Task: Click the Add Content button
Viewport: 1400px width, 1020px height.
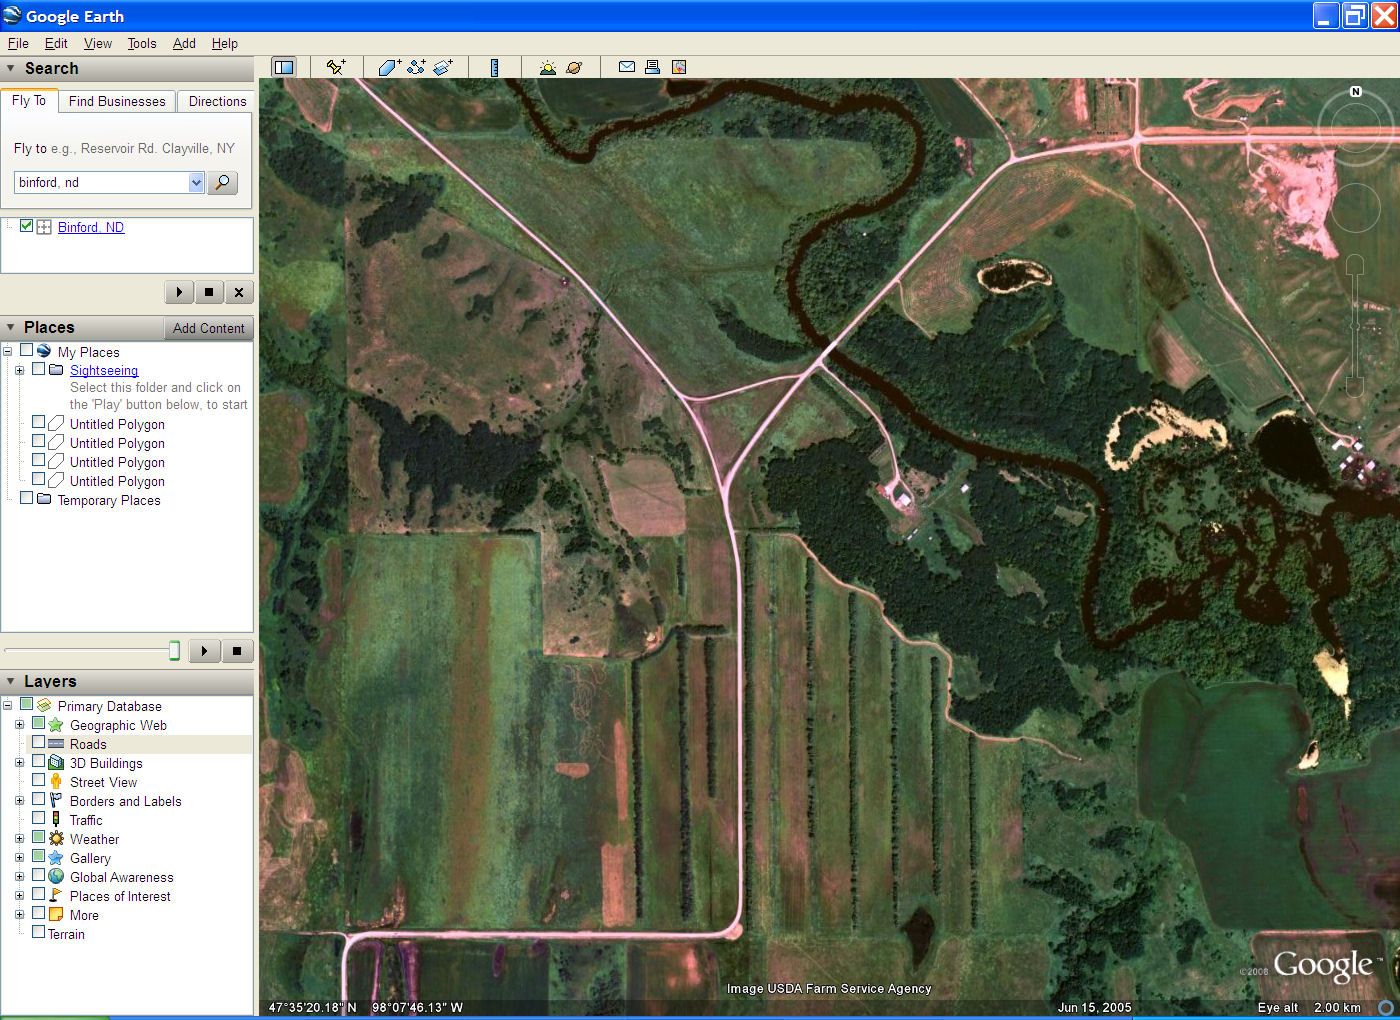Action: (208, 328)
